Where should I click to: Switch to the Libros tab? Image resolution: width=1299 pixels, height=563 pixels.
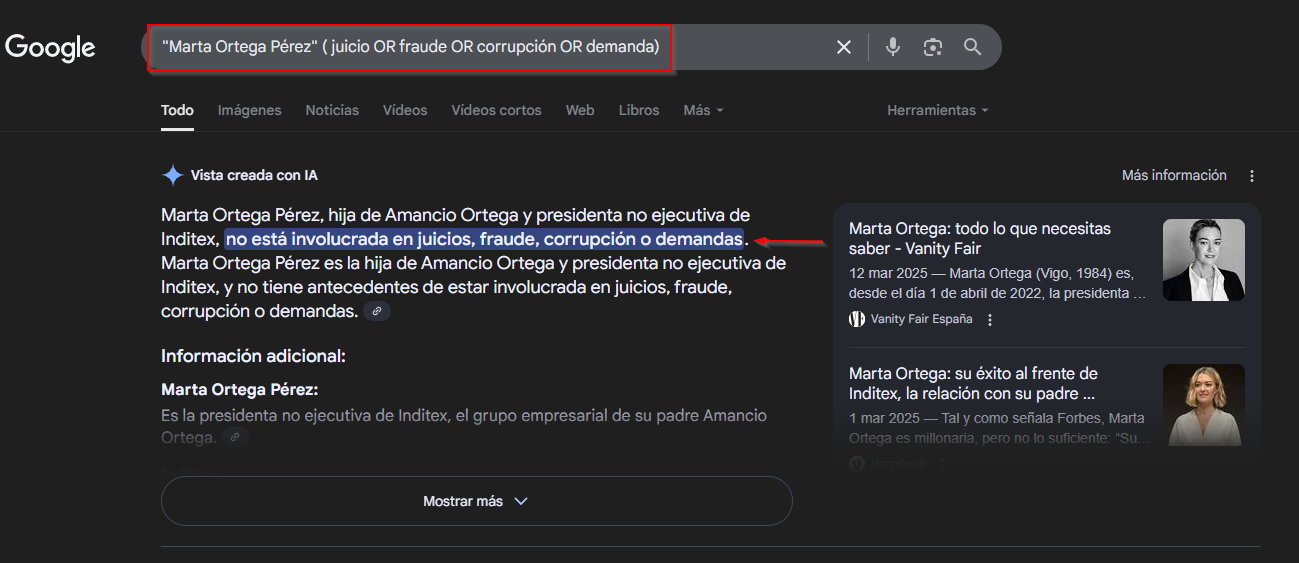639,110
